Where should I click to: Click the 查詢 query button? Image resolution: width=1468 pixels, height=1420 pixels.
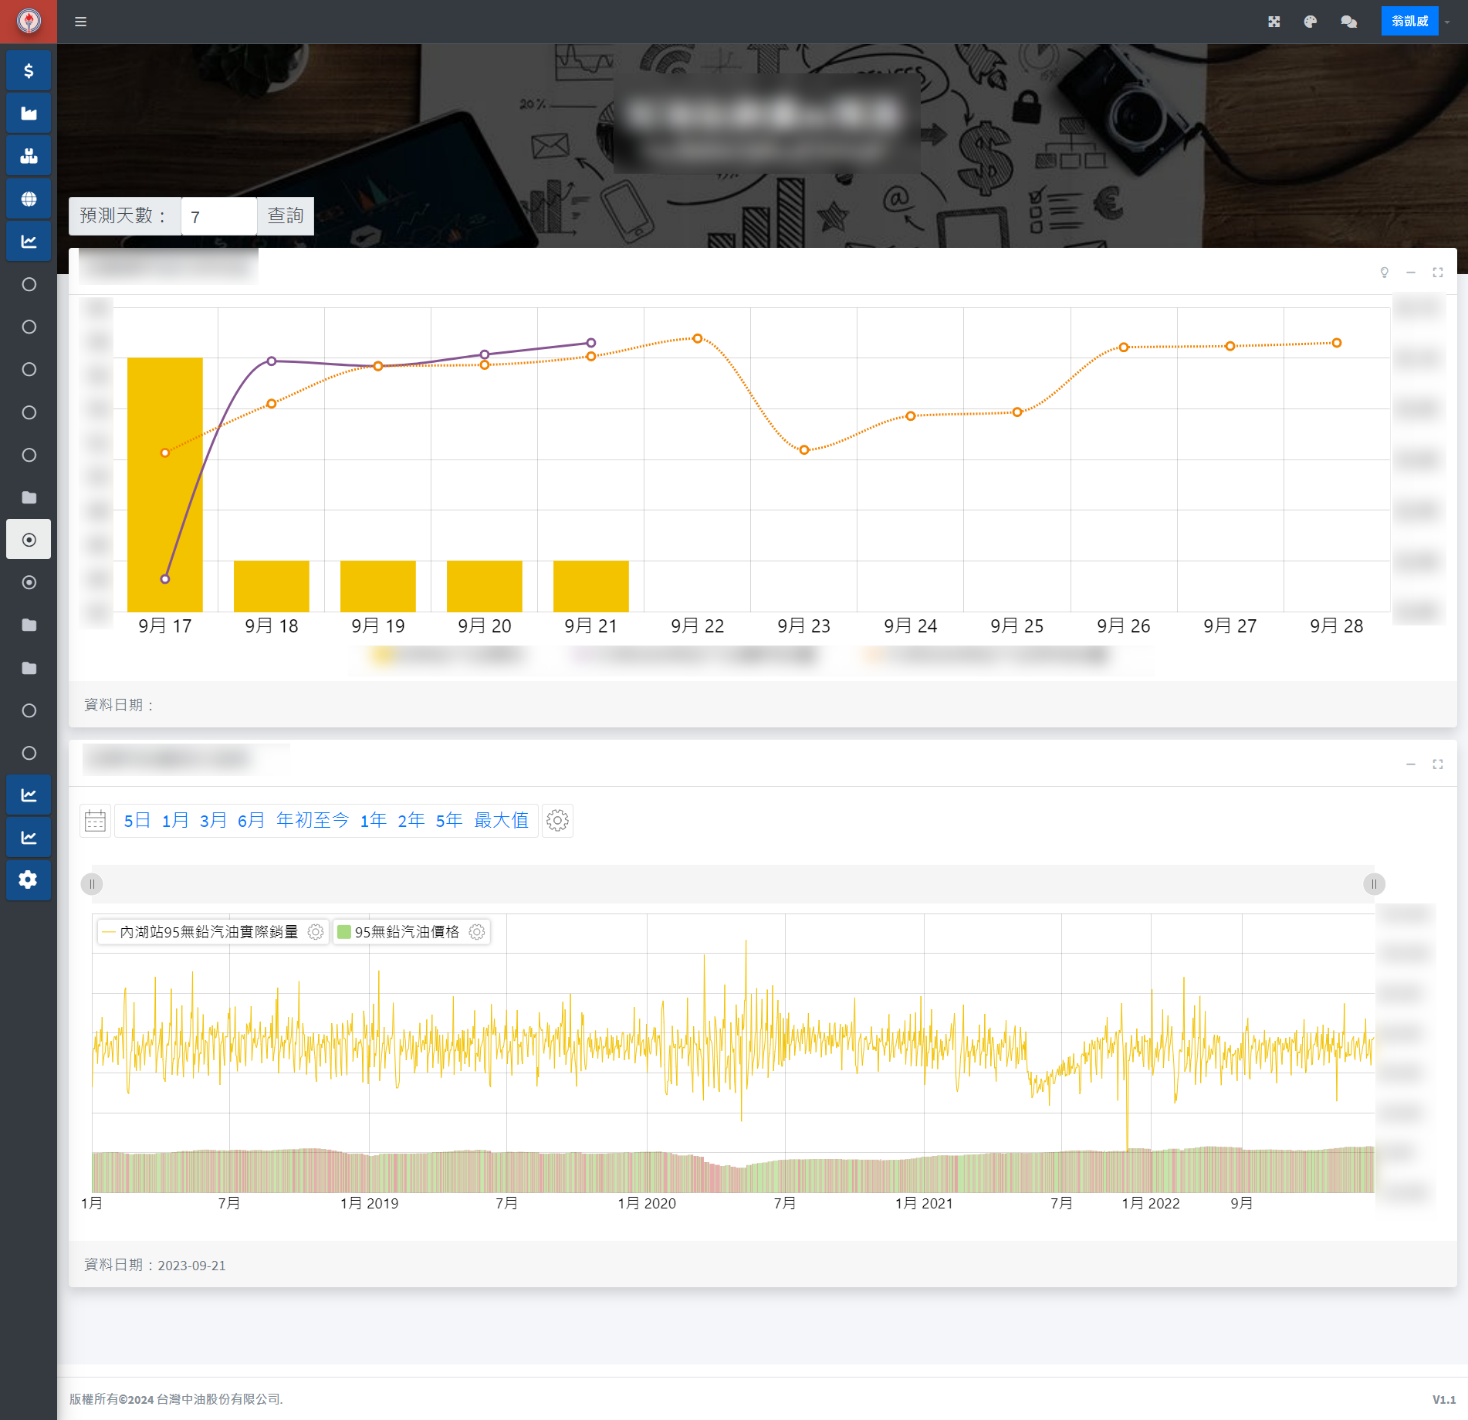[x=286, y=216]
